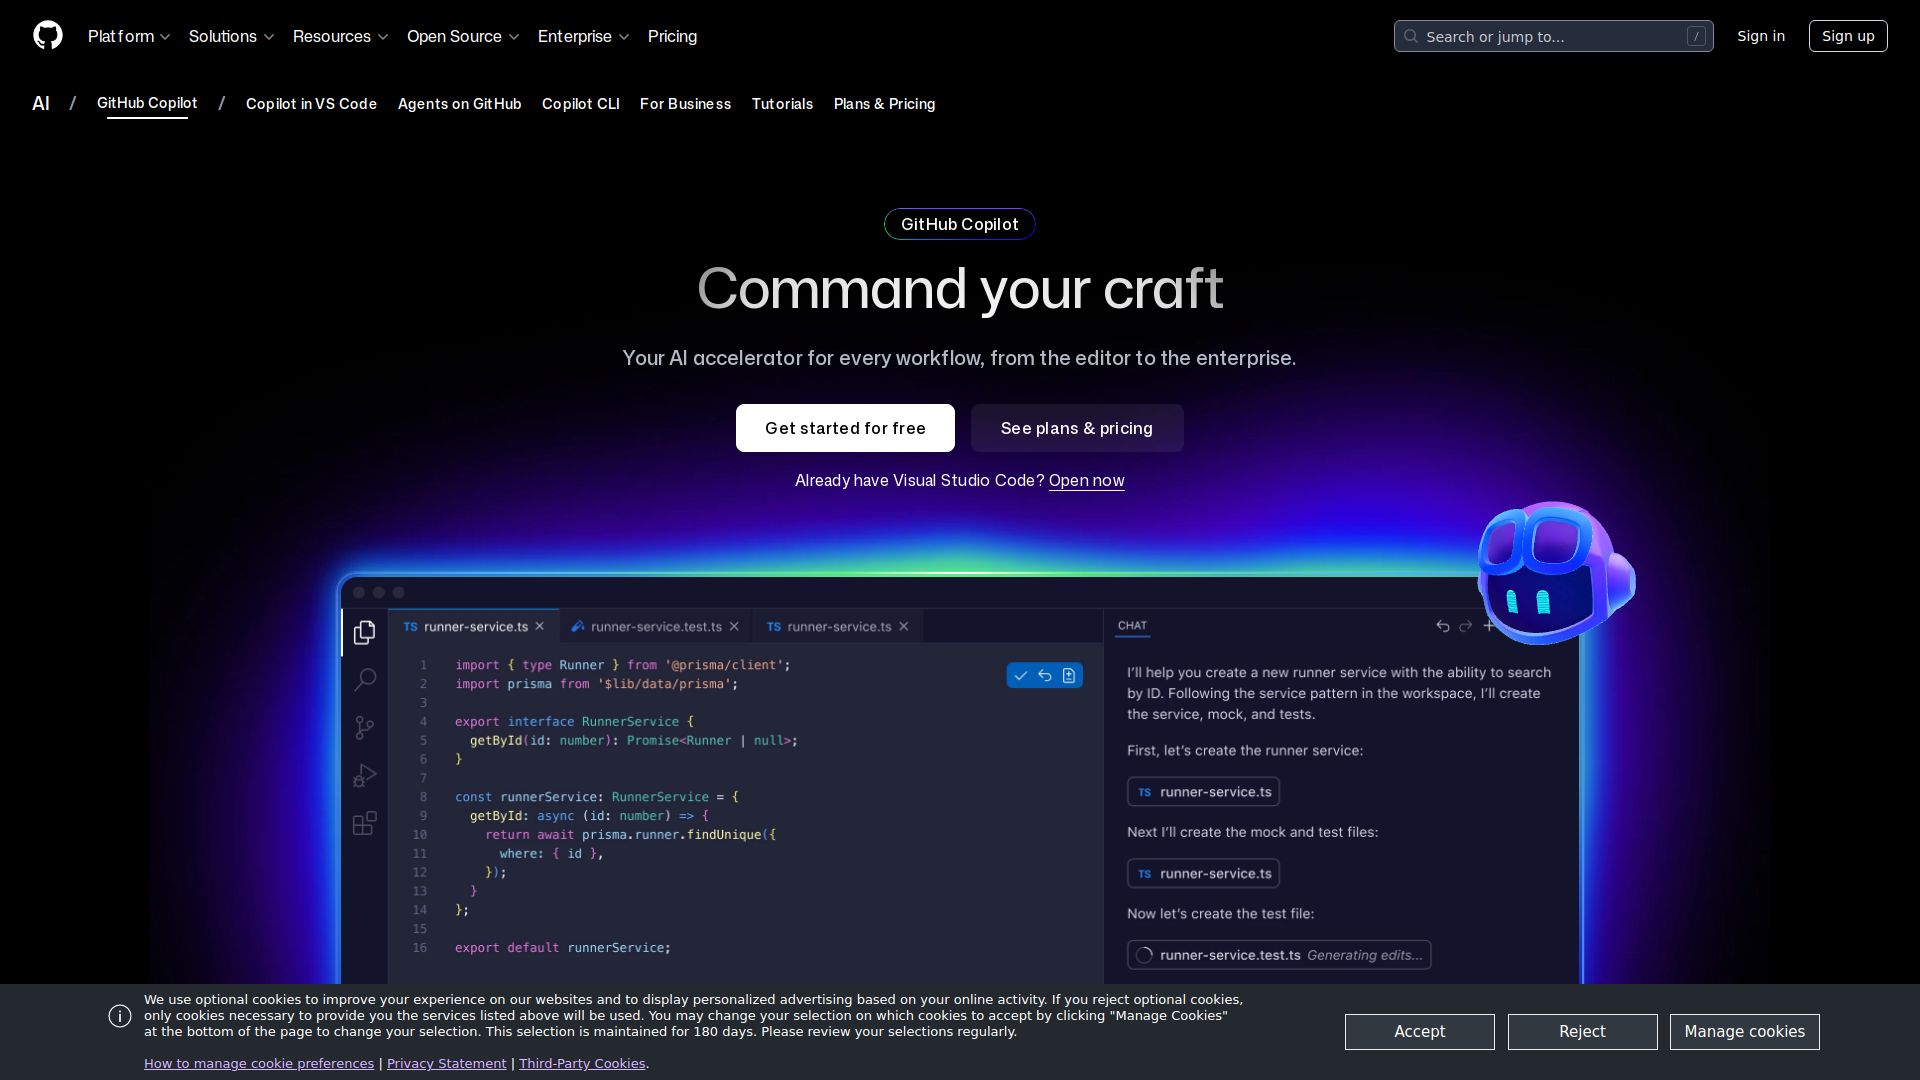Click the GitHub logo in the header
The height and width of the screenshot is (1080, 1920).
click(x=48, y=36)
